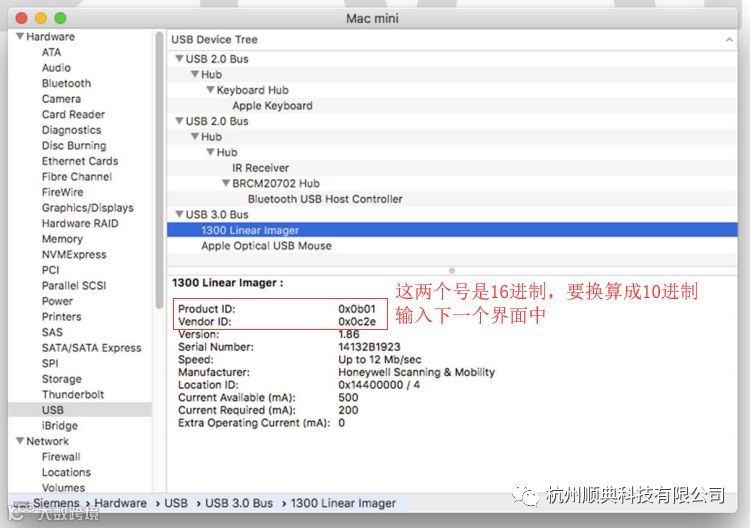750x528 pixels.
Task: Click the Product ID value 0x0b01
Action: pos(357,309)
